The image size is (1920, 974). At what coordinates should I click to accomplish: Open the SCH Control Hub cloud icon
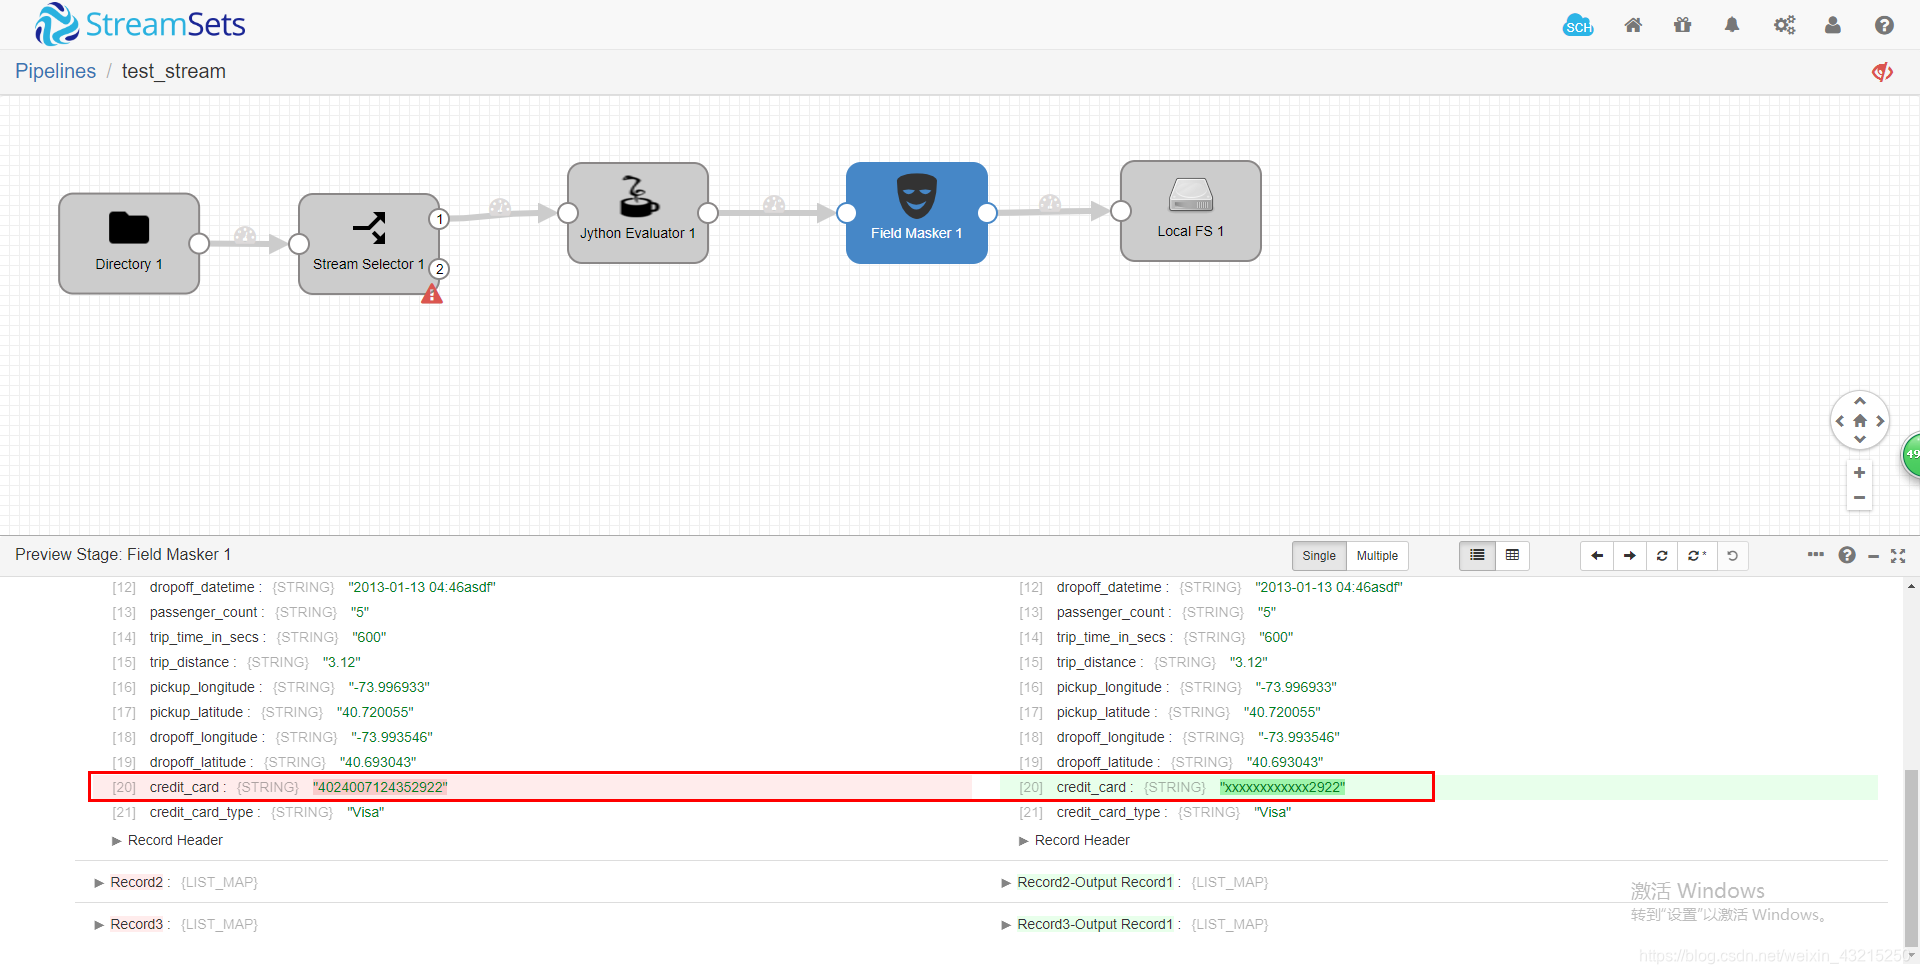click(x=1578, y=26)
